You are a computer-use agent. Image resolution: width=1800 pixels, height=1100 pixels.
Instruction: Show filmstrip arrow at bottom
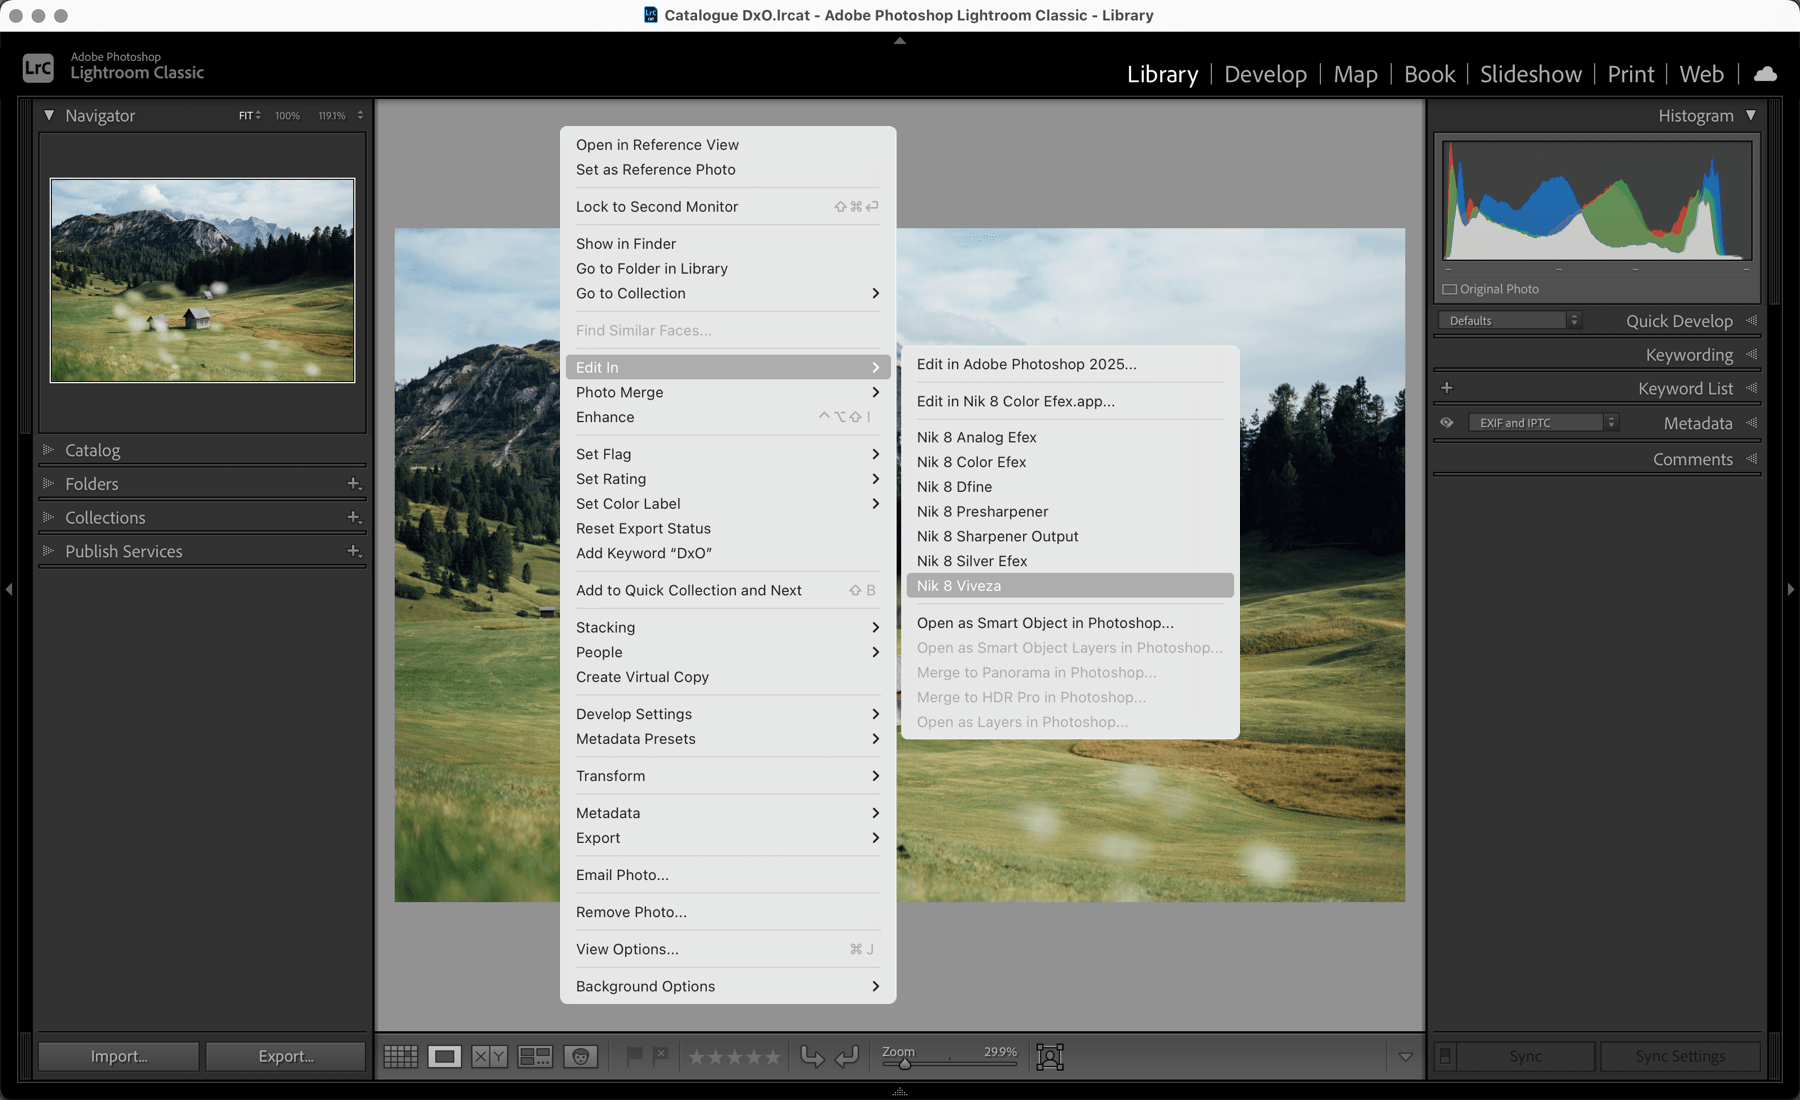[x=900, y=1092]
